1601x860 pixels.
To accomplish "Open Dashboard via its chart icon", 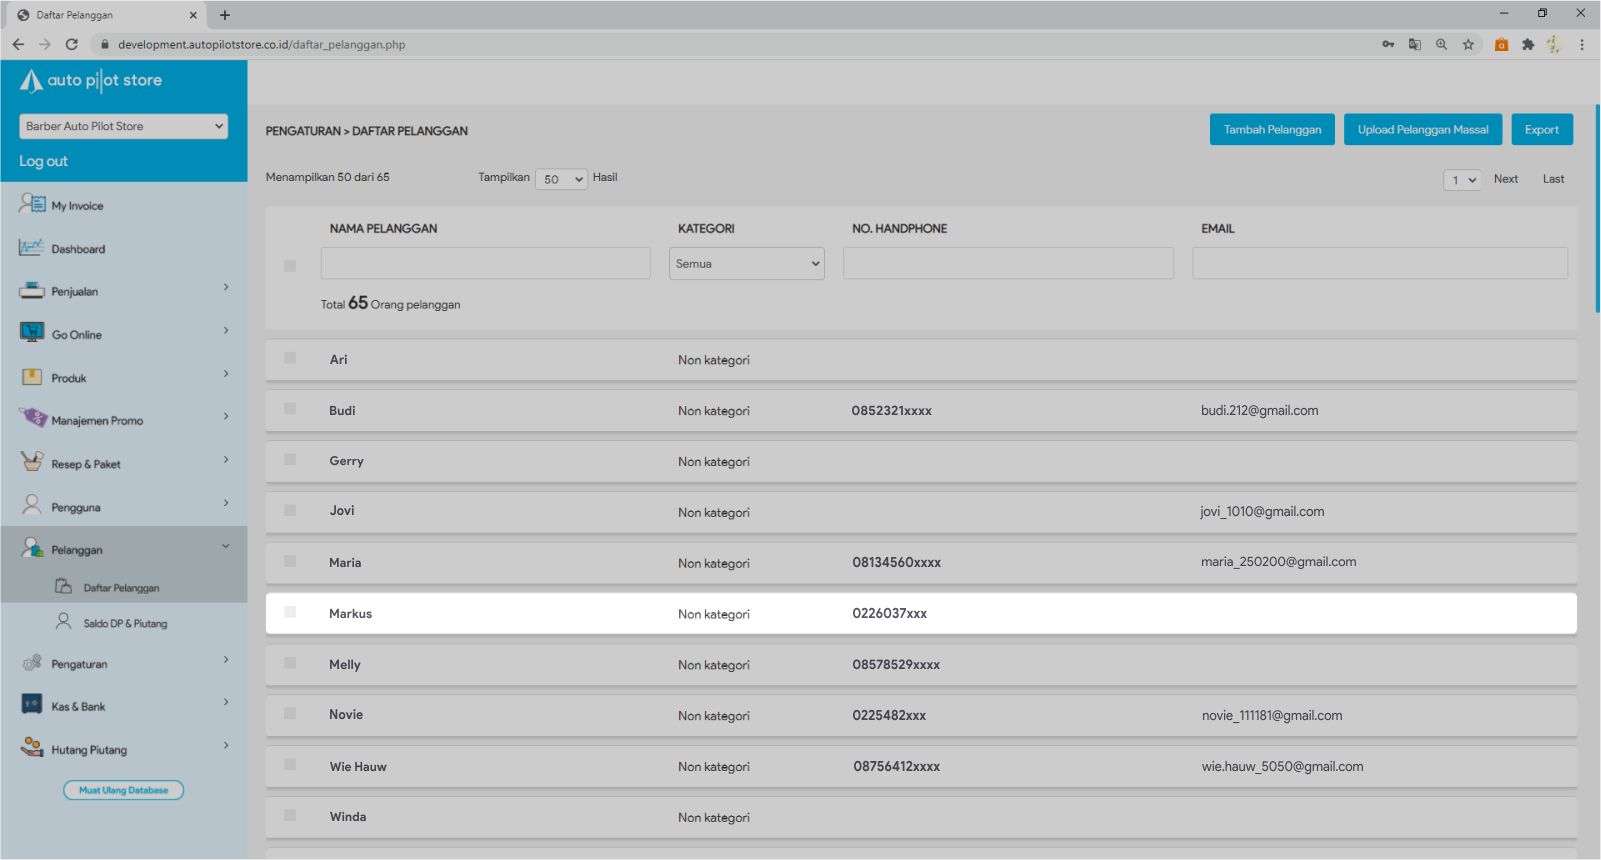I will [x=31, y=247].
